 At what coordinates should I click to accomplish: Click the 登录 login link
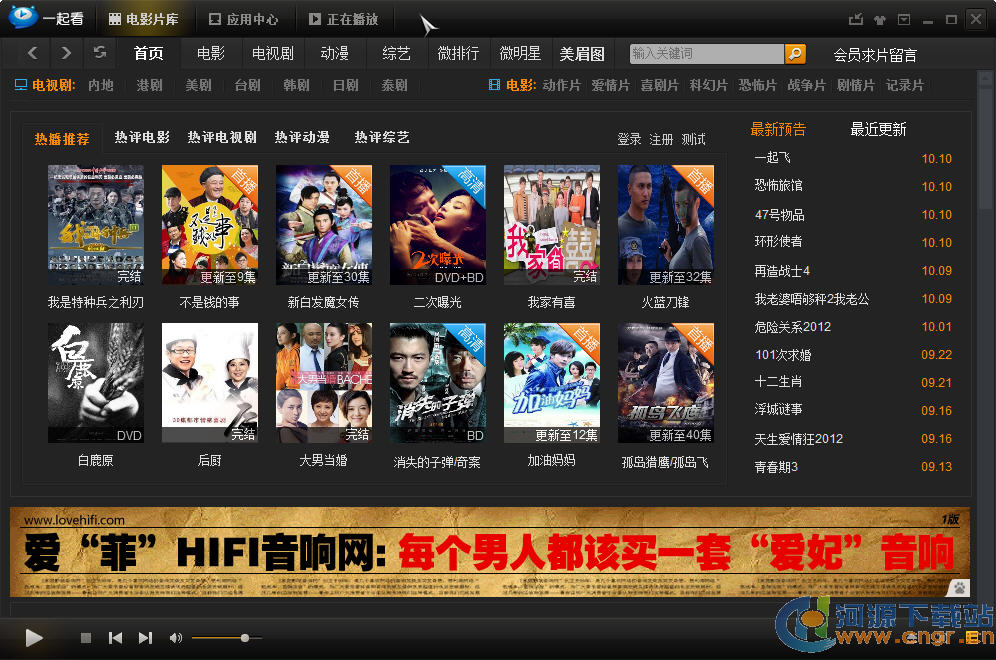click(629, 139)
